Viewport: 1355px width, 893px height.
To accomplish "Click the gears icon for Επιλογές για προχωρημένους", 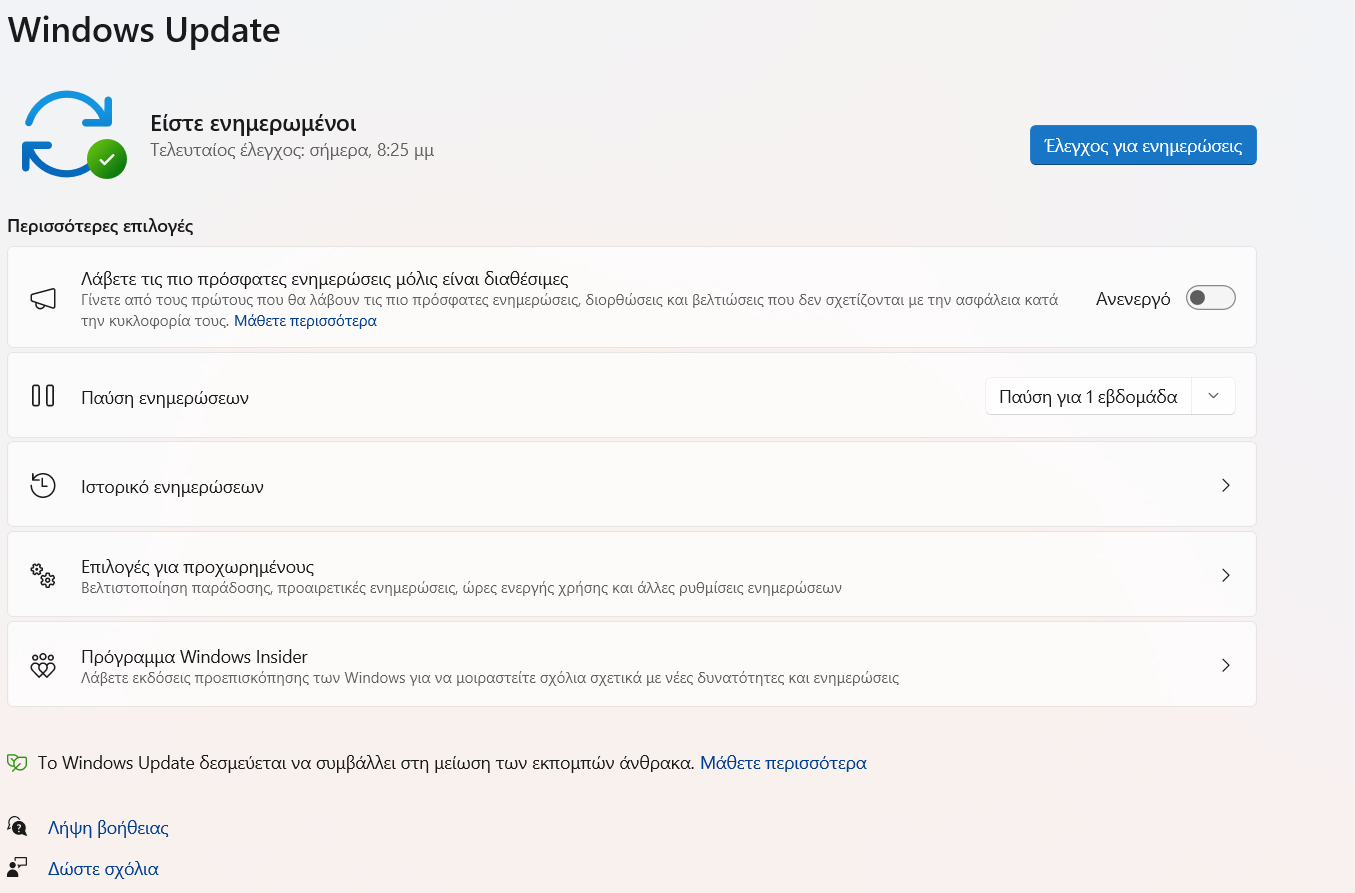I will (x=43, y=576).
